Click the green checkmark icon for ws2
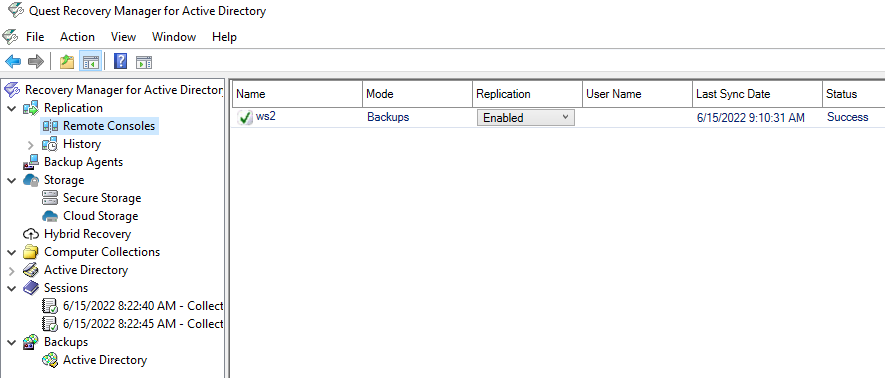888x378 pixels. [245, 118]
